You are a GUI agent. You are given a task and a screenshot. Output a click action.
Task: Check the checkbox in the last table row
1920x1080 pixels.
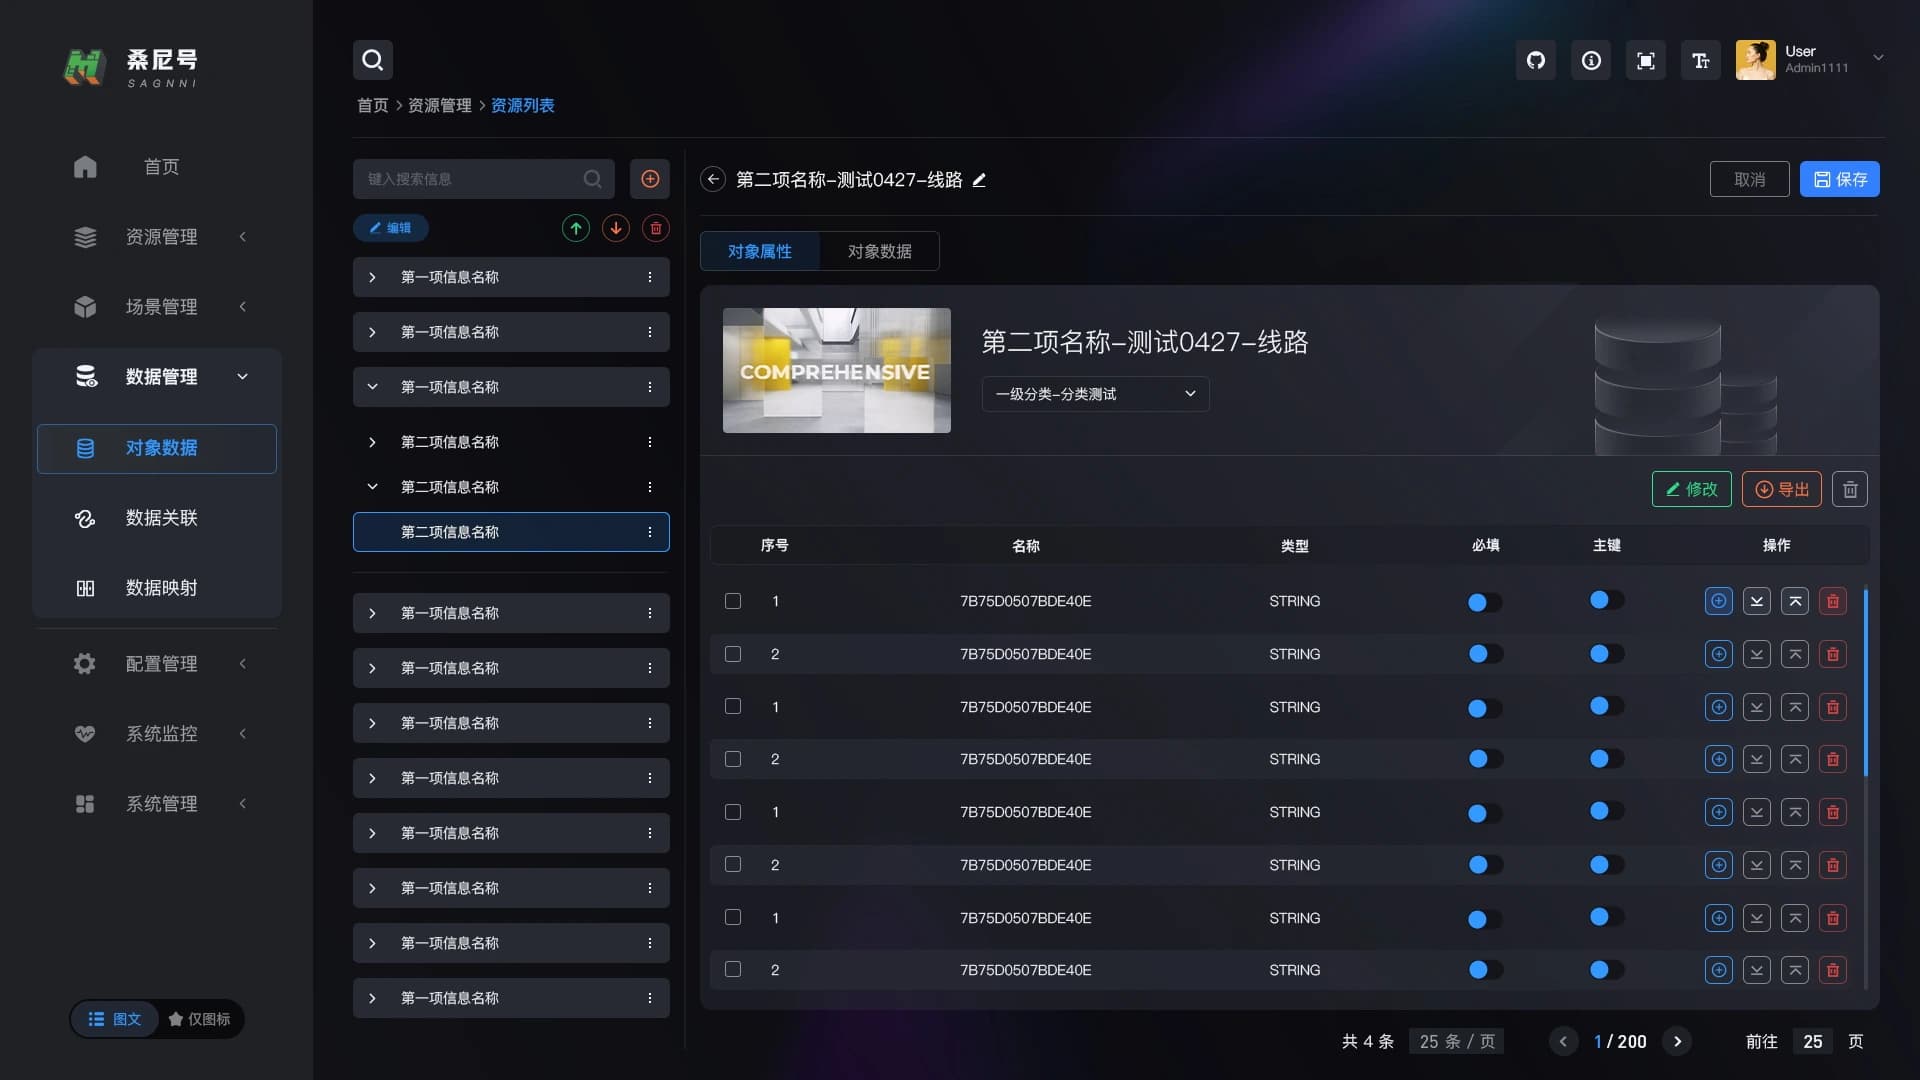pyautogui.click(x=733, y=970)
